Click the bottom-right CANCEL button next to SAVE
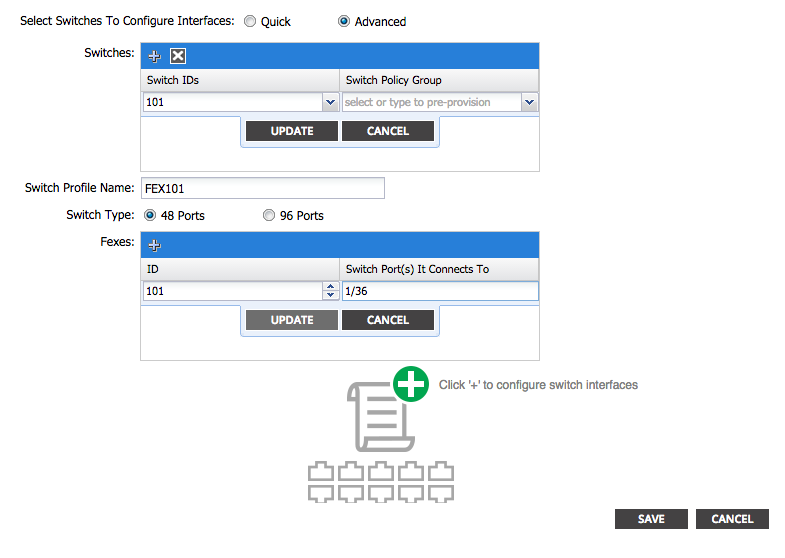The height and width of the screenshot is (558, 785). pos(732,519)
